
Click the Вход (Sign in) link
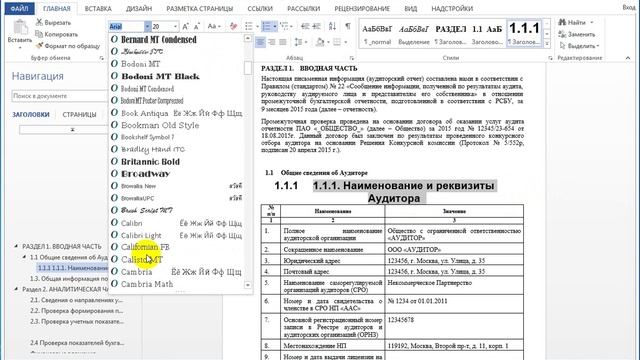[x=629, y=7]
